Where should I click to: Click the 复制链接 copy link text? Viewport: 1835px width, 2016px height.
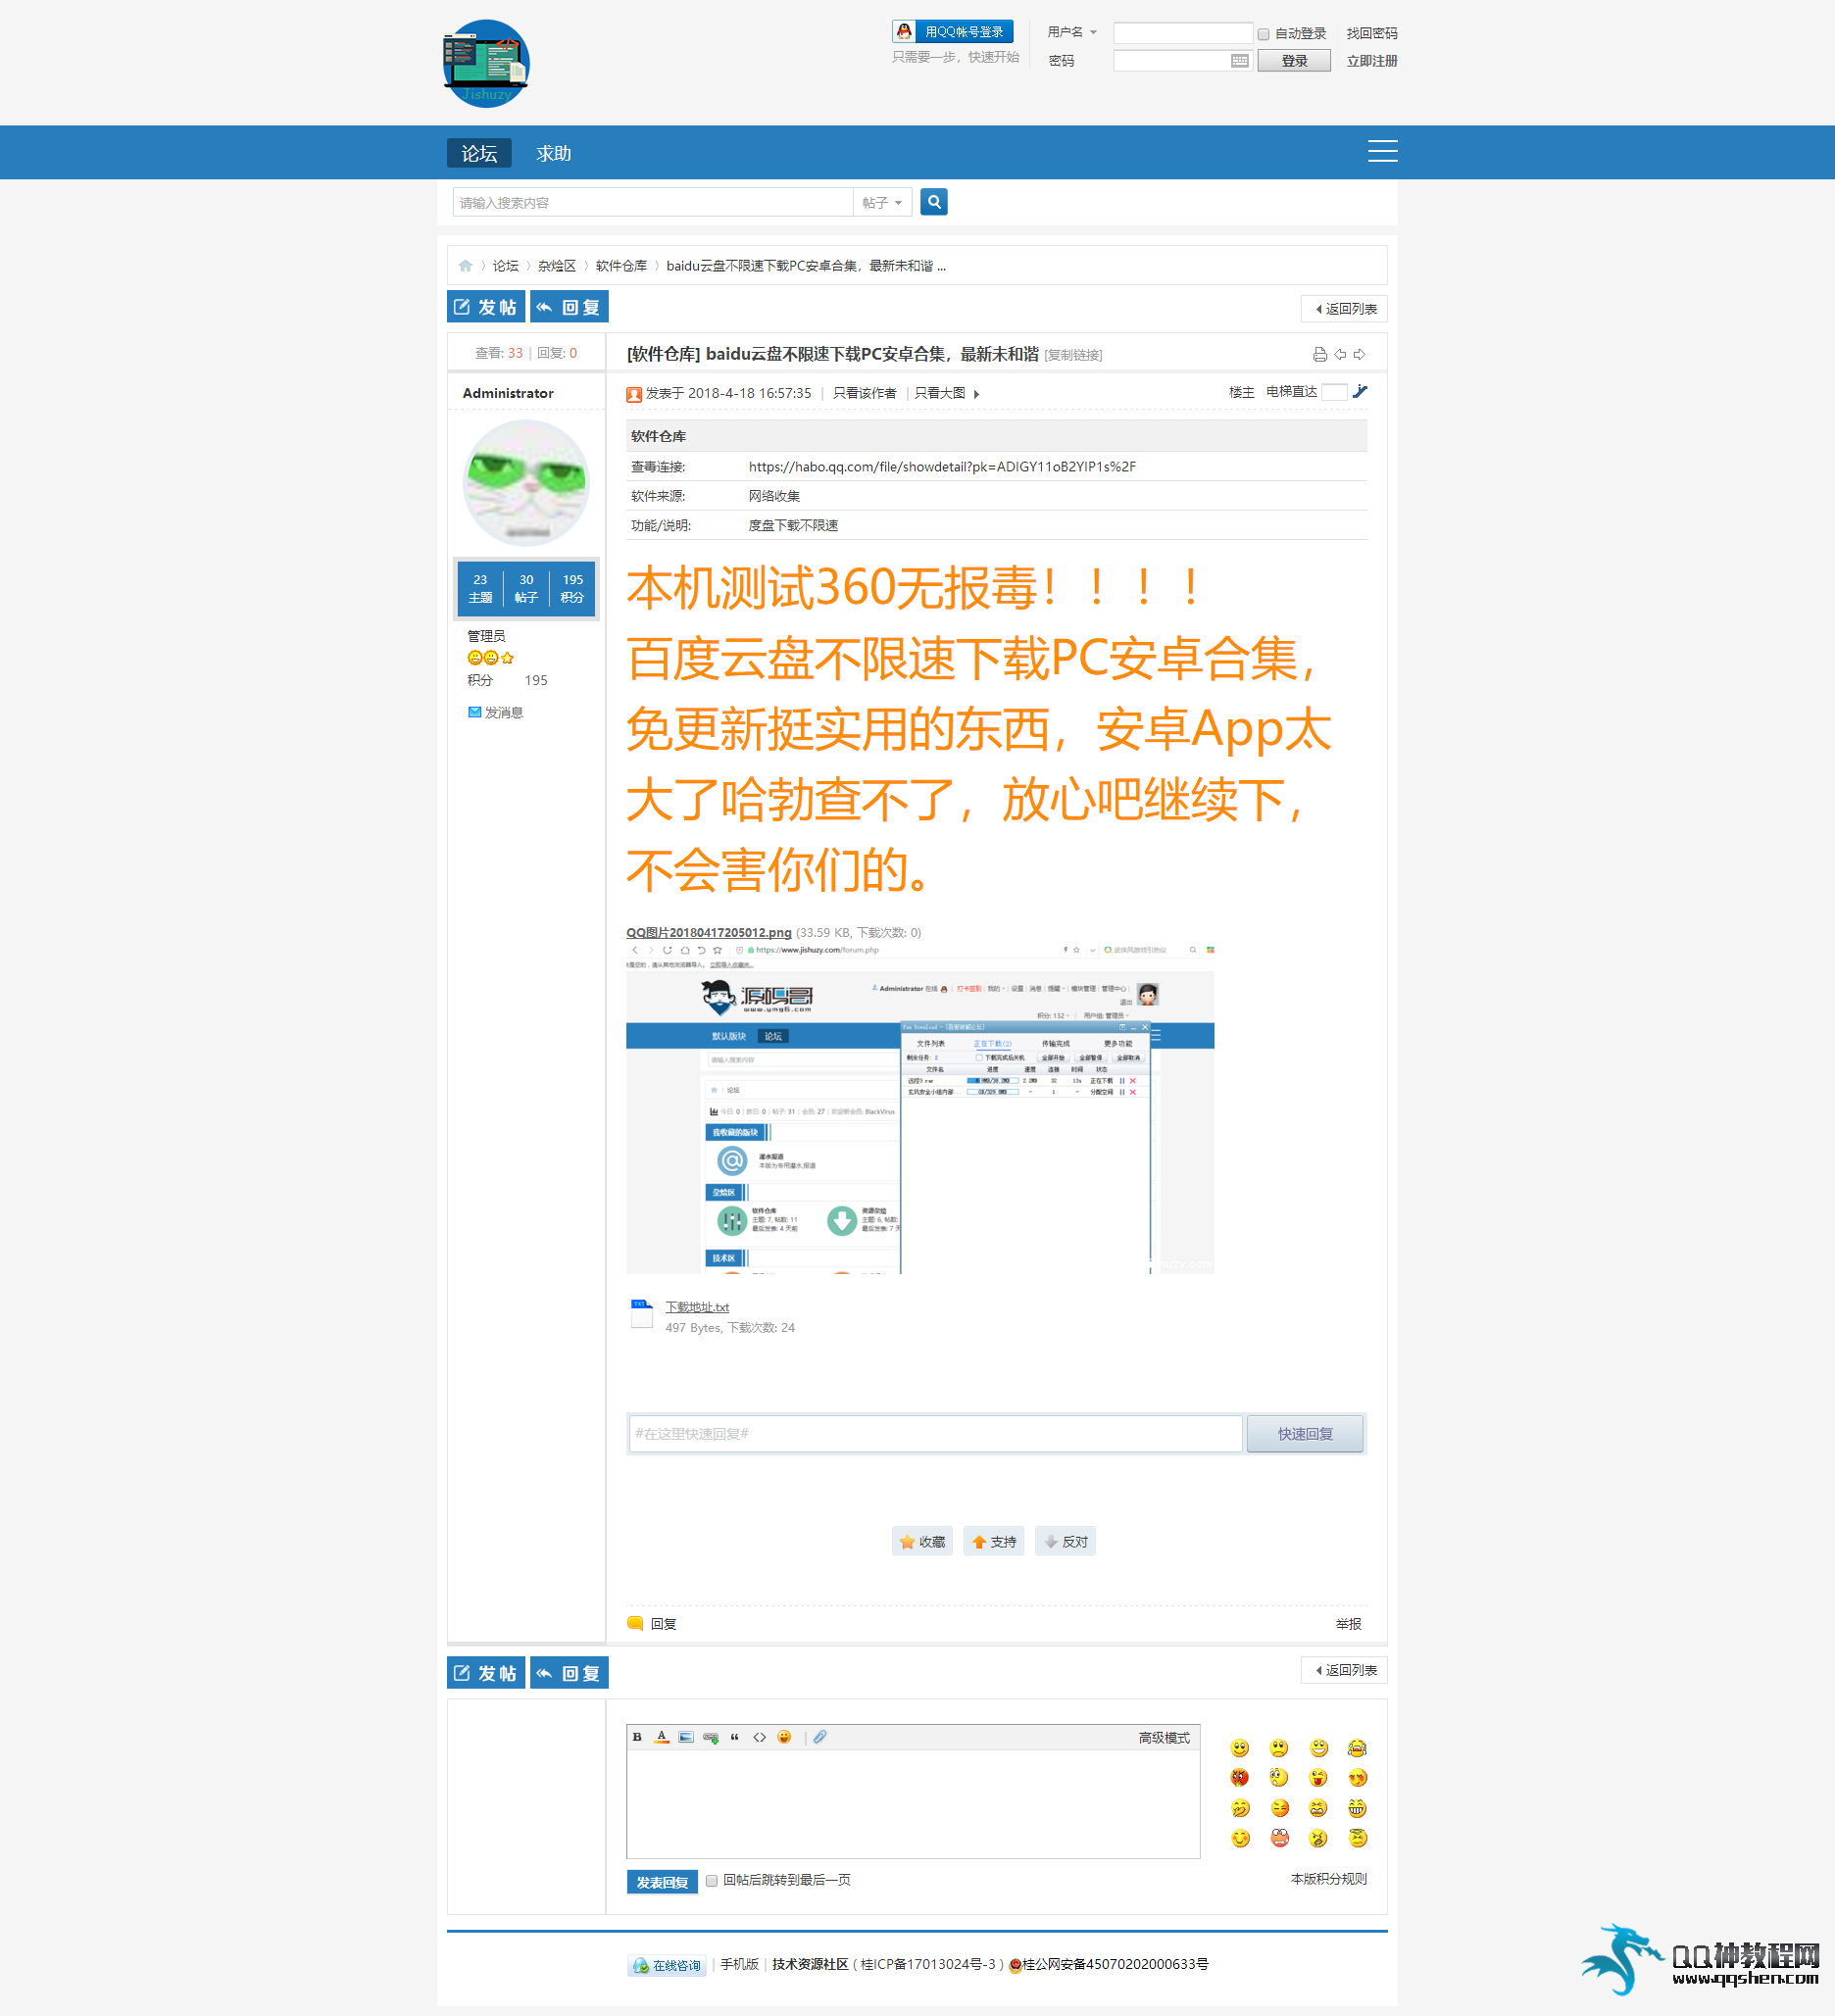[1073, 356]
